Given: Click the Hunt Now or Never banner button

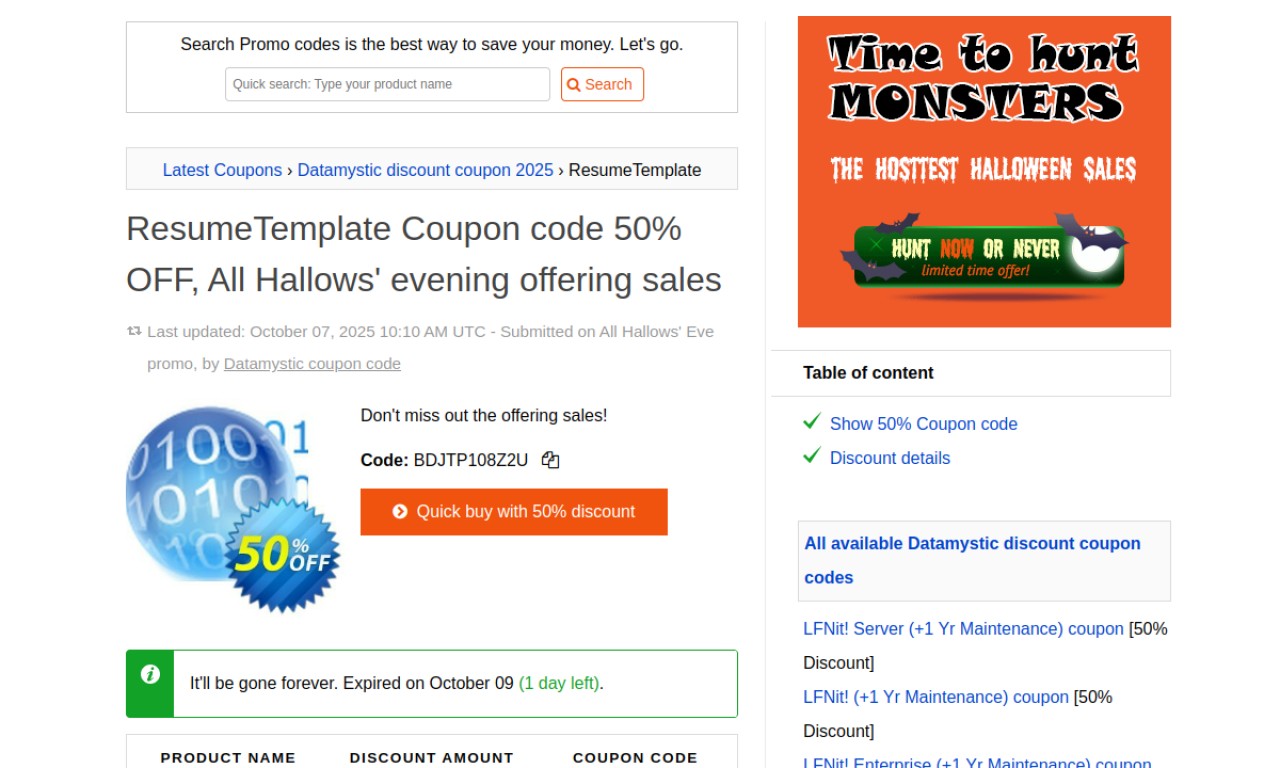Looking at the screenshot, I should [989, 256].
